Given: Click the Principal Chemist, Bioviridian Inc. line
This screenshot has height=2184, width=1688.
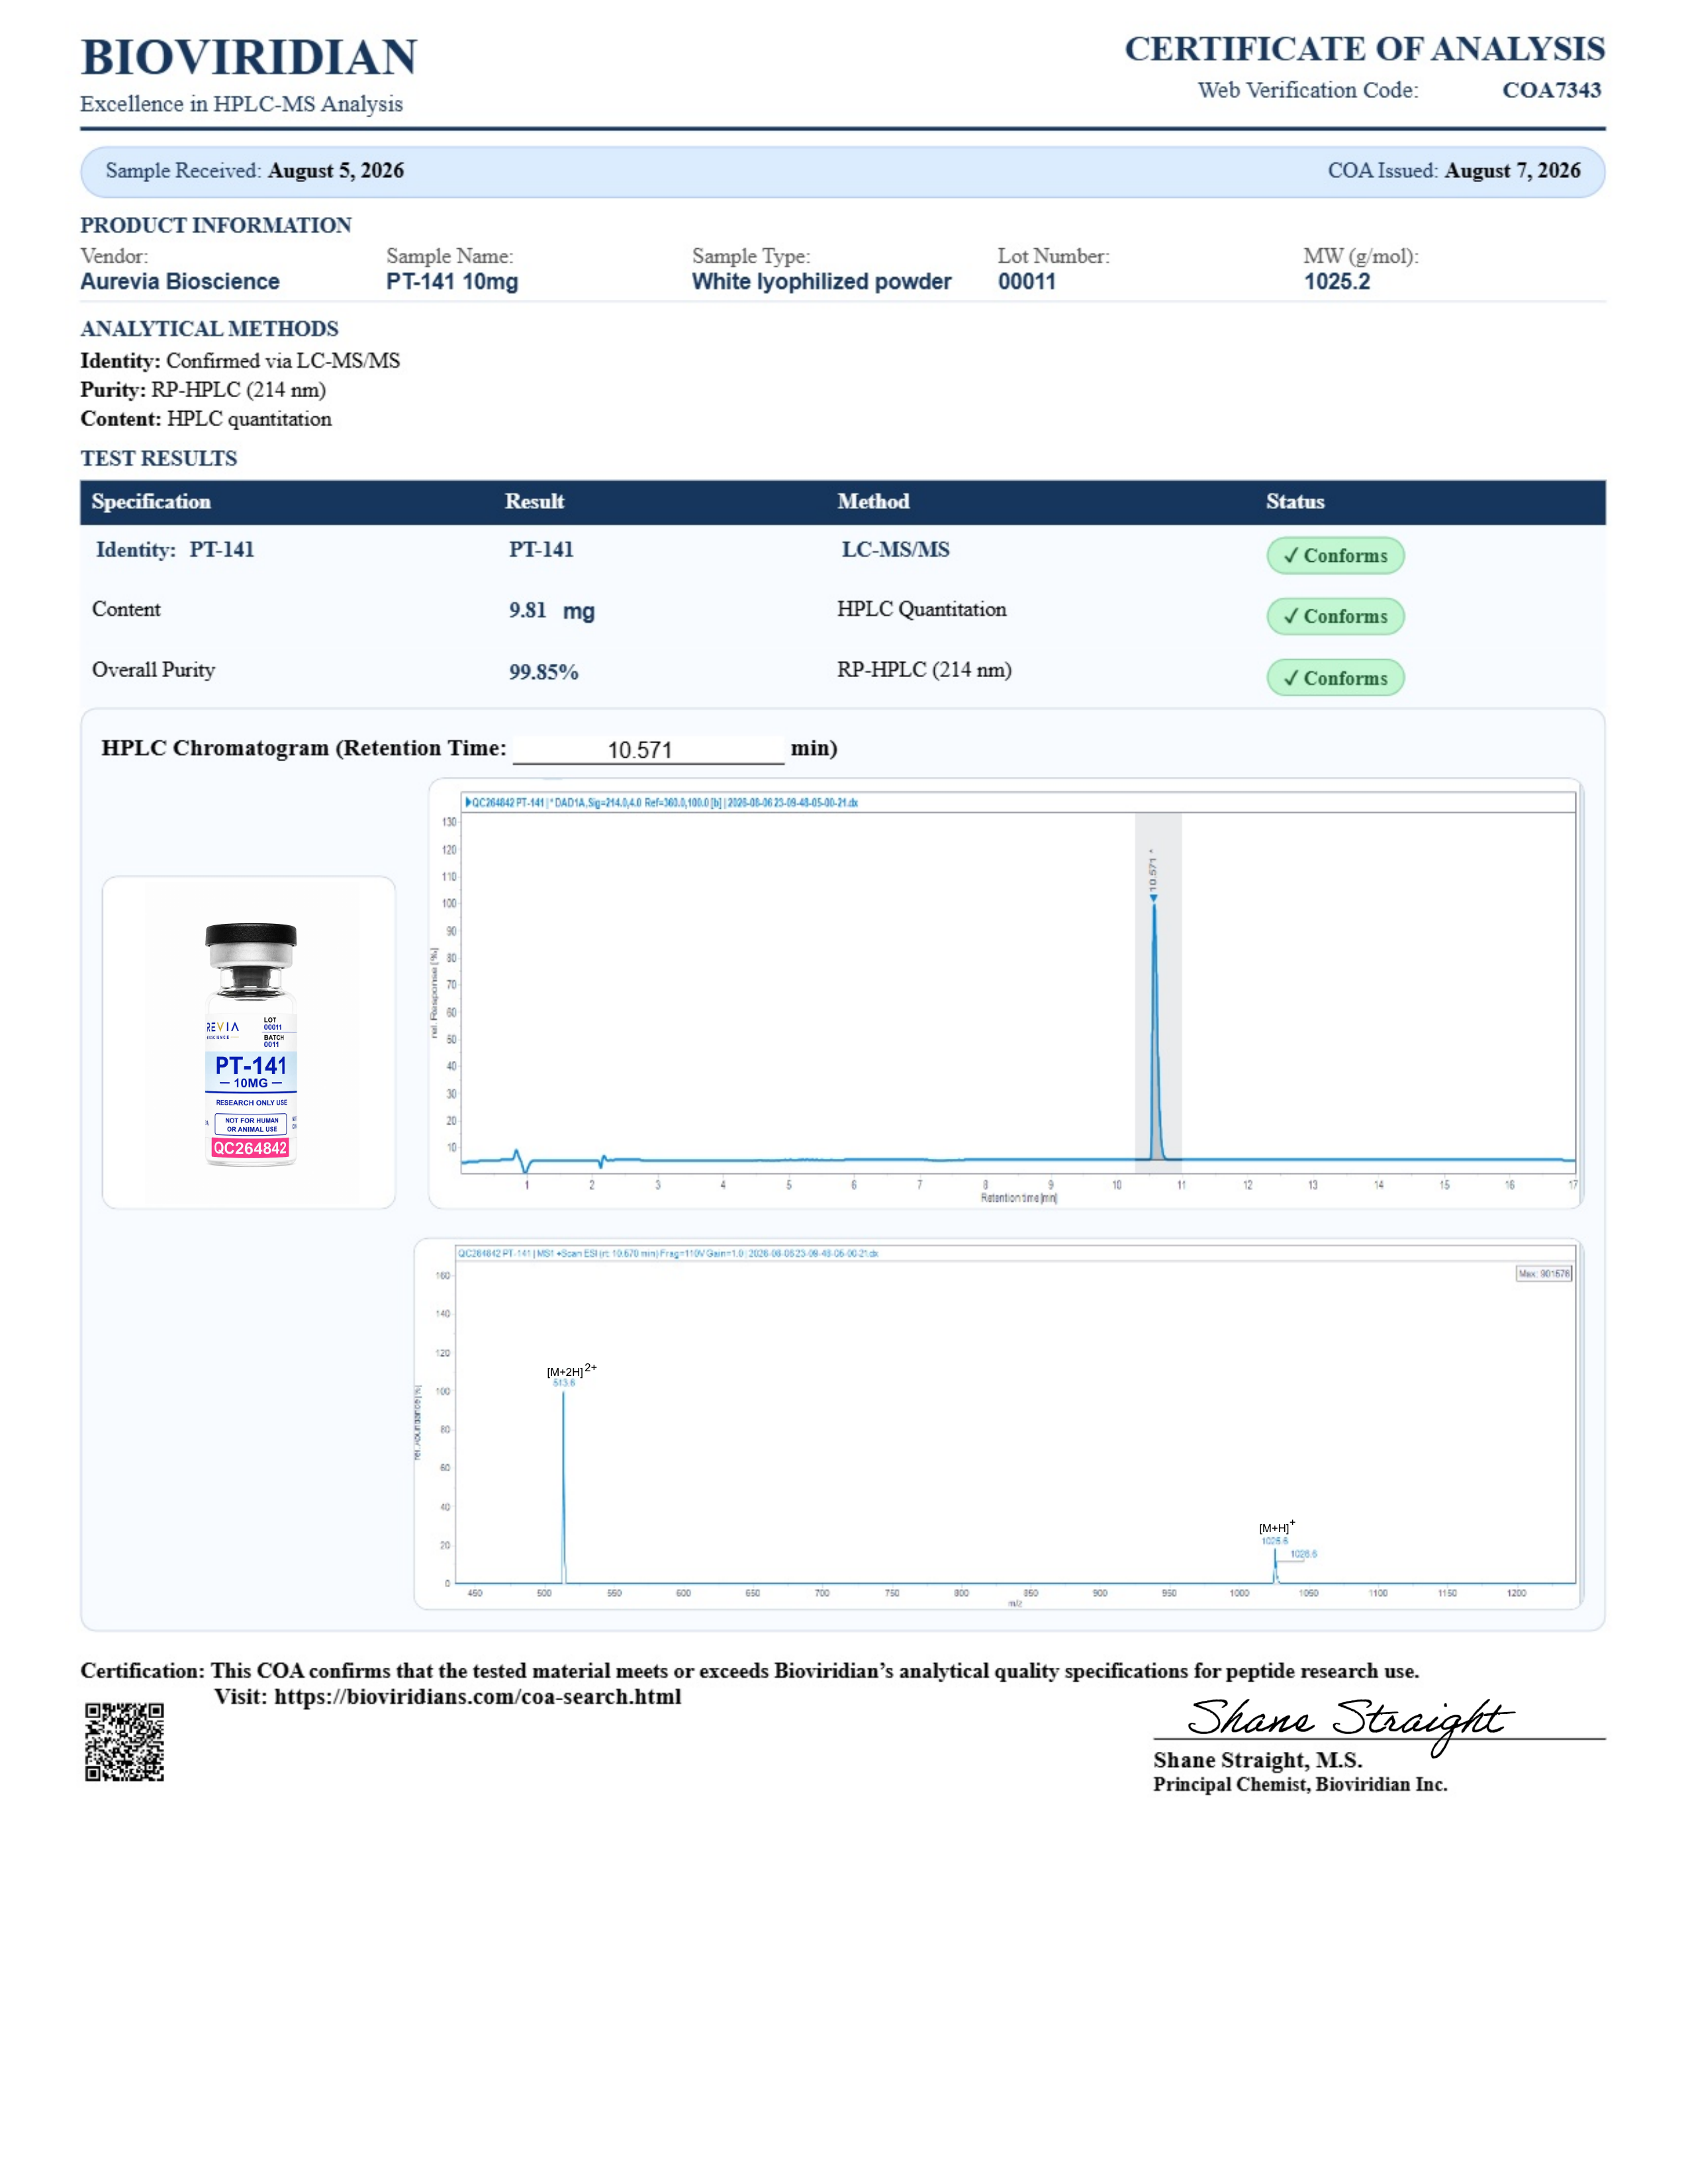Looking at the screenshot, I should [x=1300, y=1785].
